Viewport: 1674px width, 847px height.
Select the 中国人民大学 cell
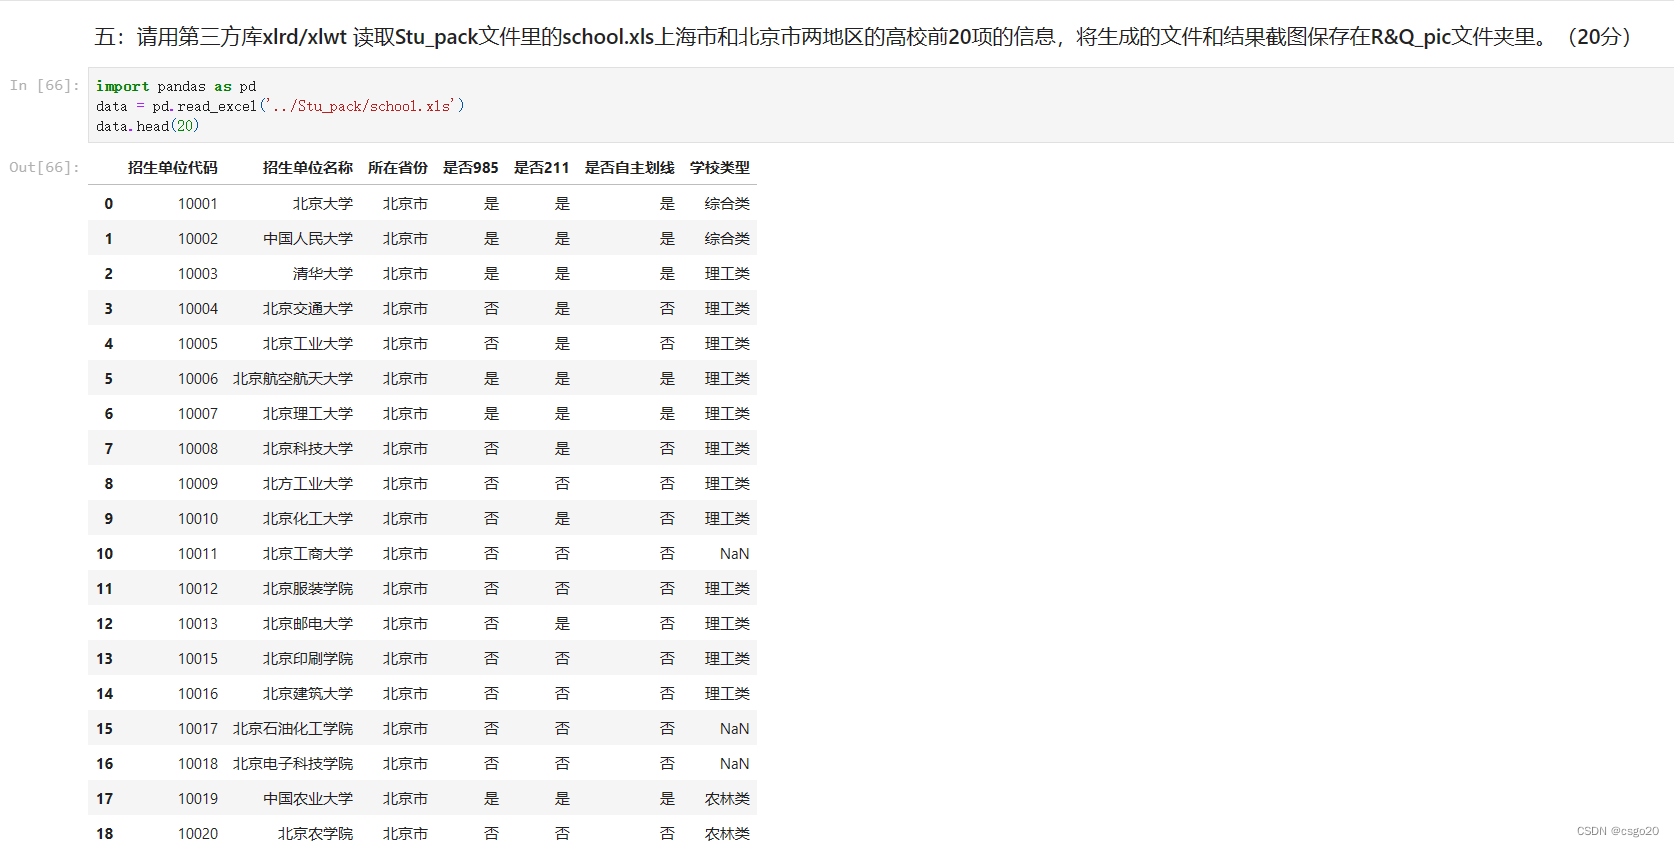click(307, 239)
